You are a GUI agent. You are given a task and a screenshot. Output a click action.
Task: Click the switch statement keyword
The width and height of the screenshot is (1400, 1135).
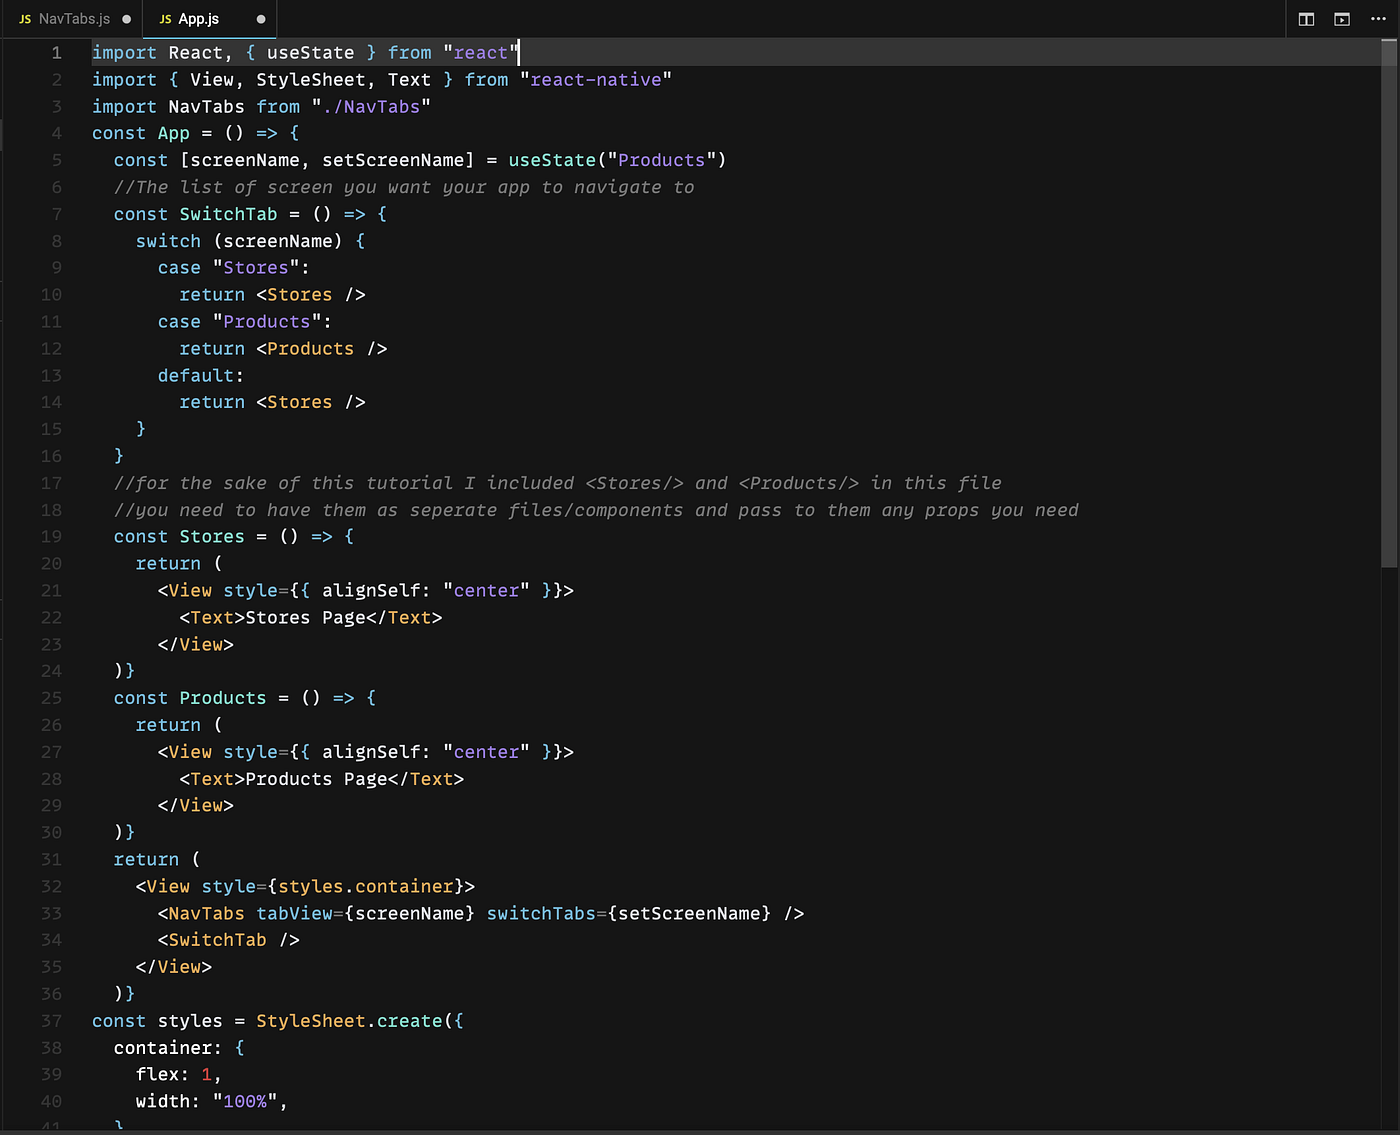click(x=168, y=240)
